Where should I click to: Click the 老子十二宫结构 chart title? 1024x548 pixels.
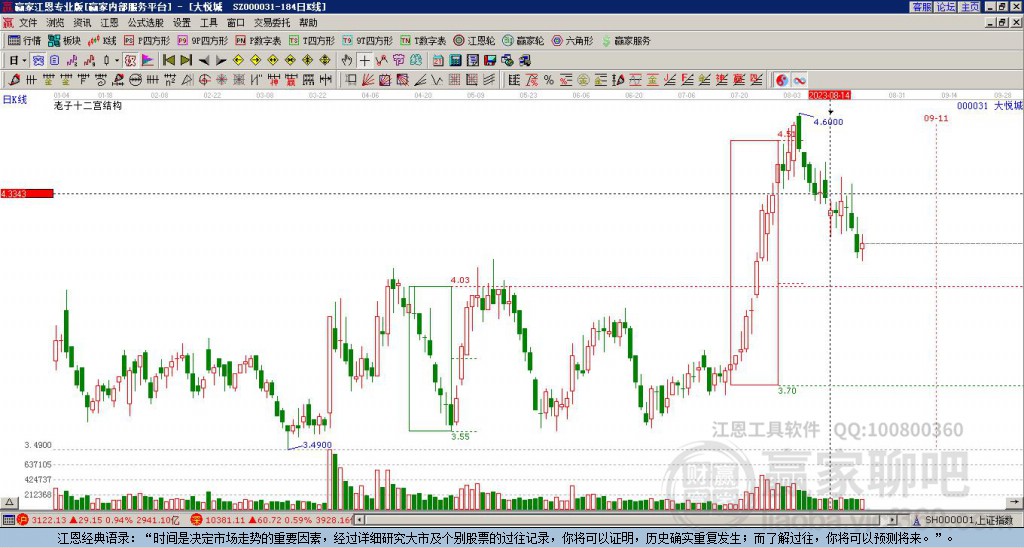88,105
